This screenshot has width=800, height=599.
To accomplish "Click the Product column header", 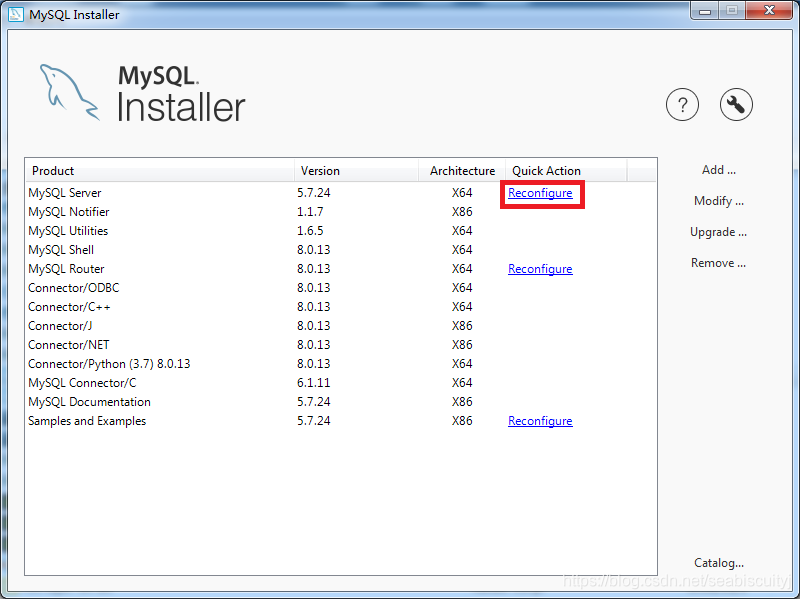I will point(52,170).
